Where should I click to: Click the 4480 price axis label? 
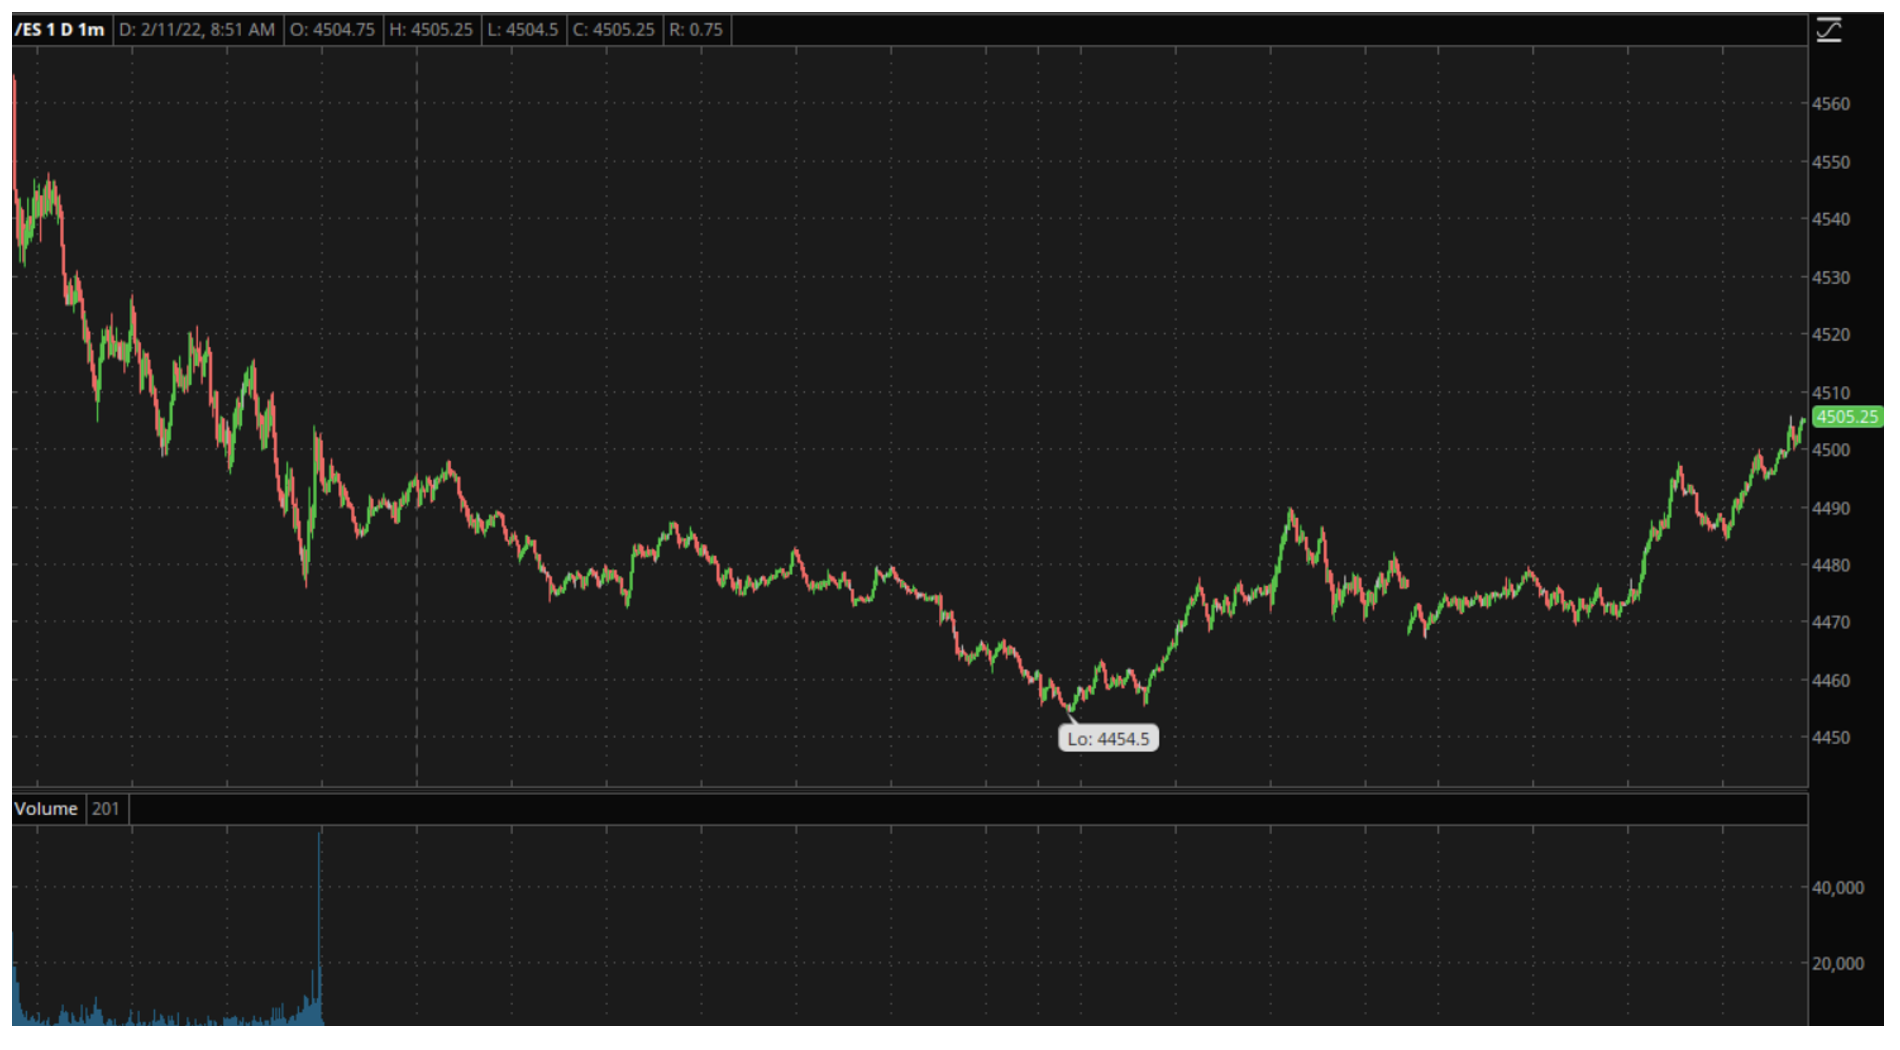pos(1831,565)
